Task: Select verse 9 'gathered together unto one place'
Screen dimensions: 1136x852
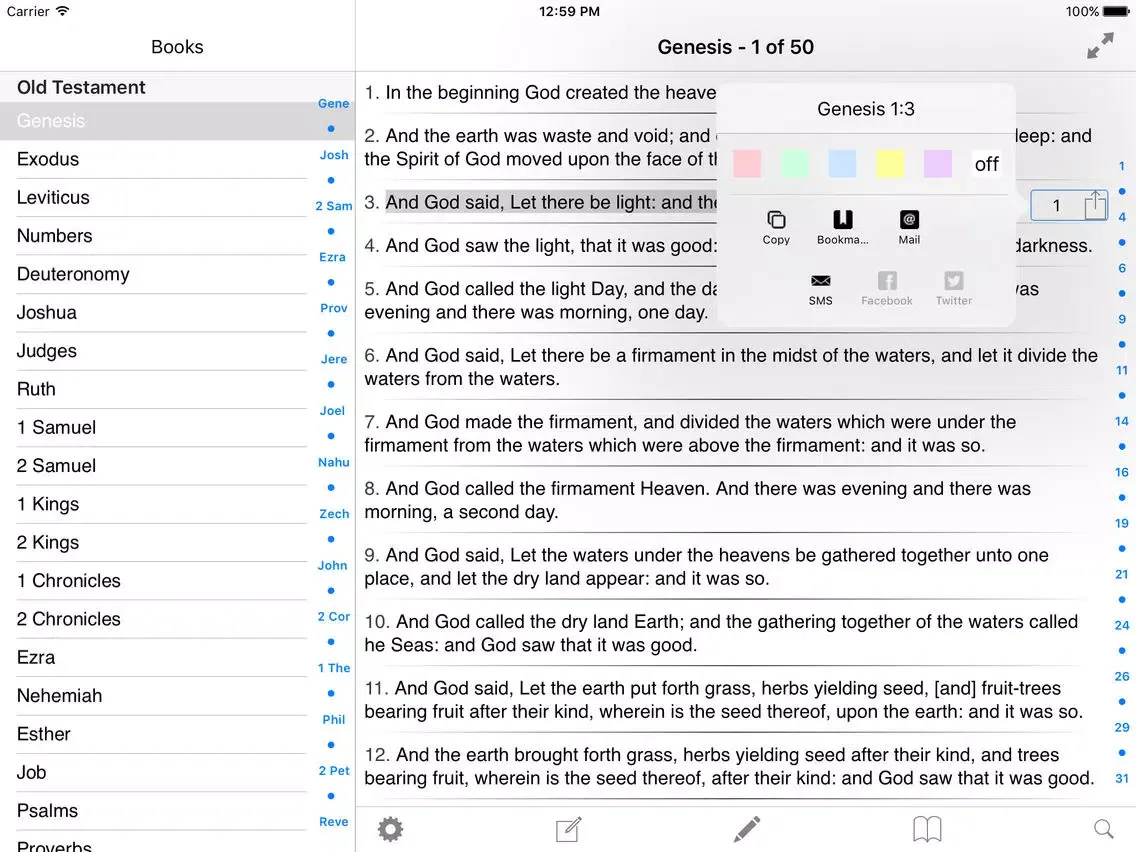Action: 706,567
